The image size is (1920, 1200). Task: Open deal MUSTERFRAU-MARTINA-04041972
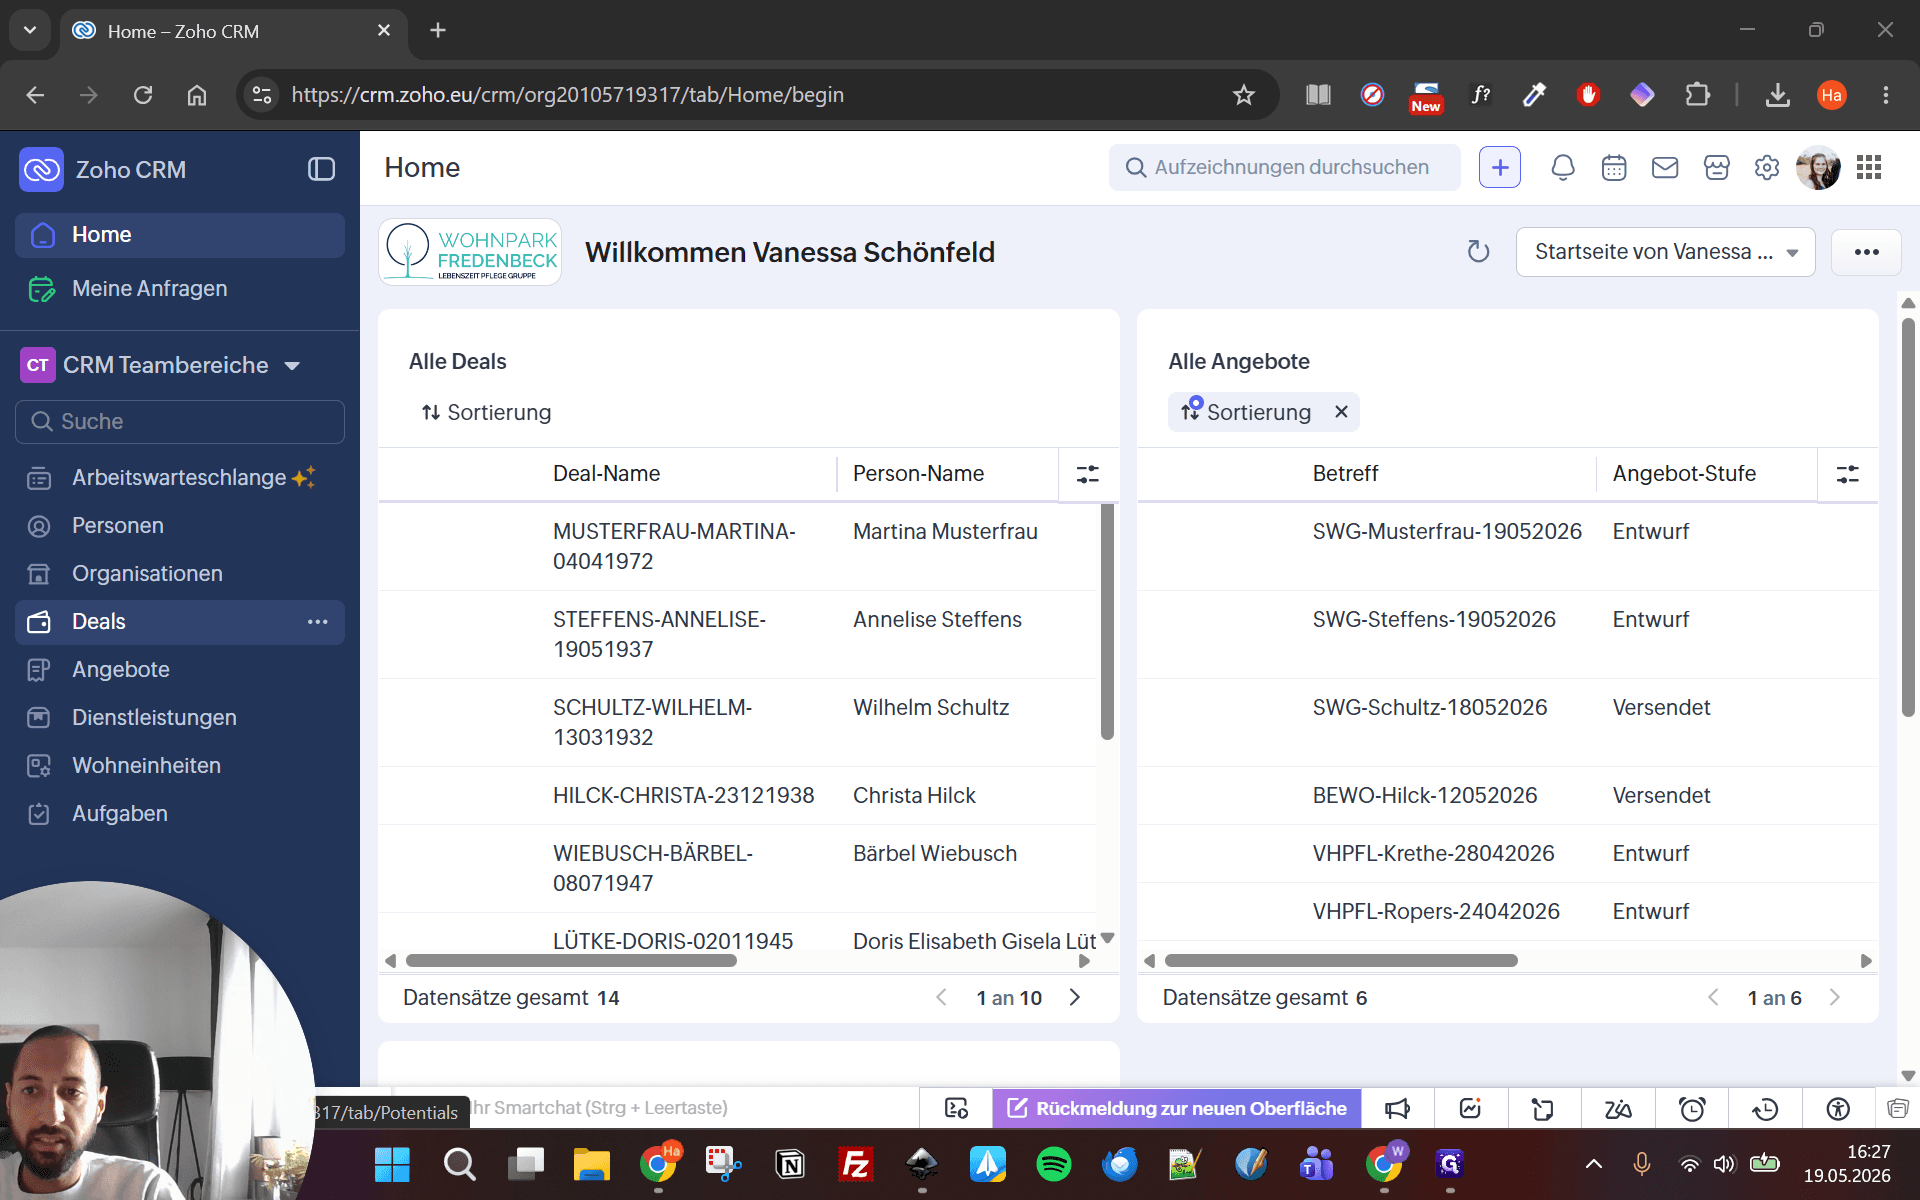tap(674, 546)
